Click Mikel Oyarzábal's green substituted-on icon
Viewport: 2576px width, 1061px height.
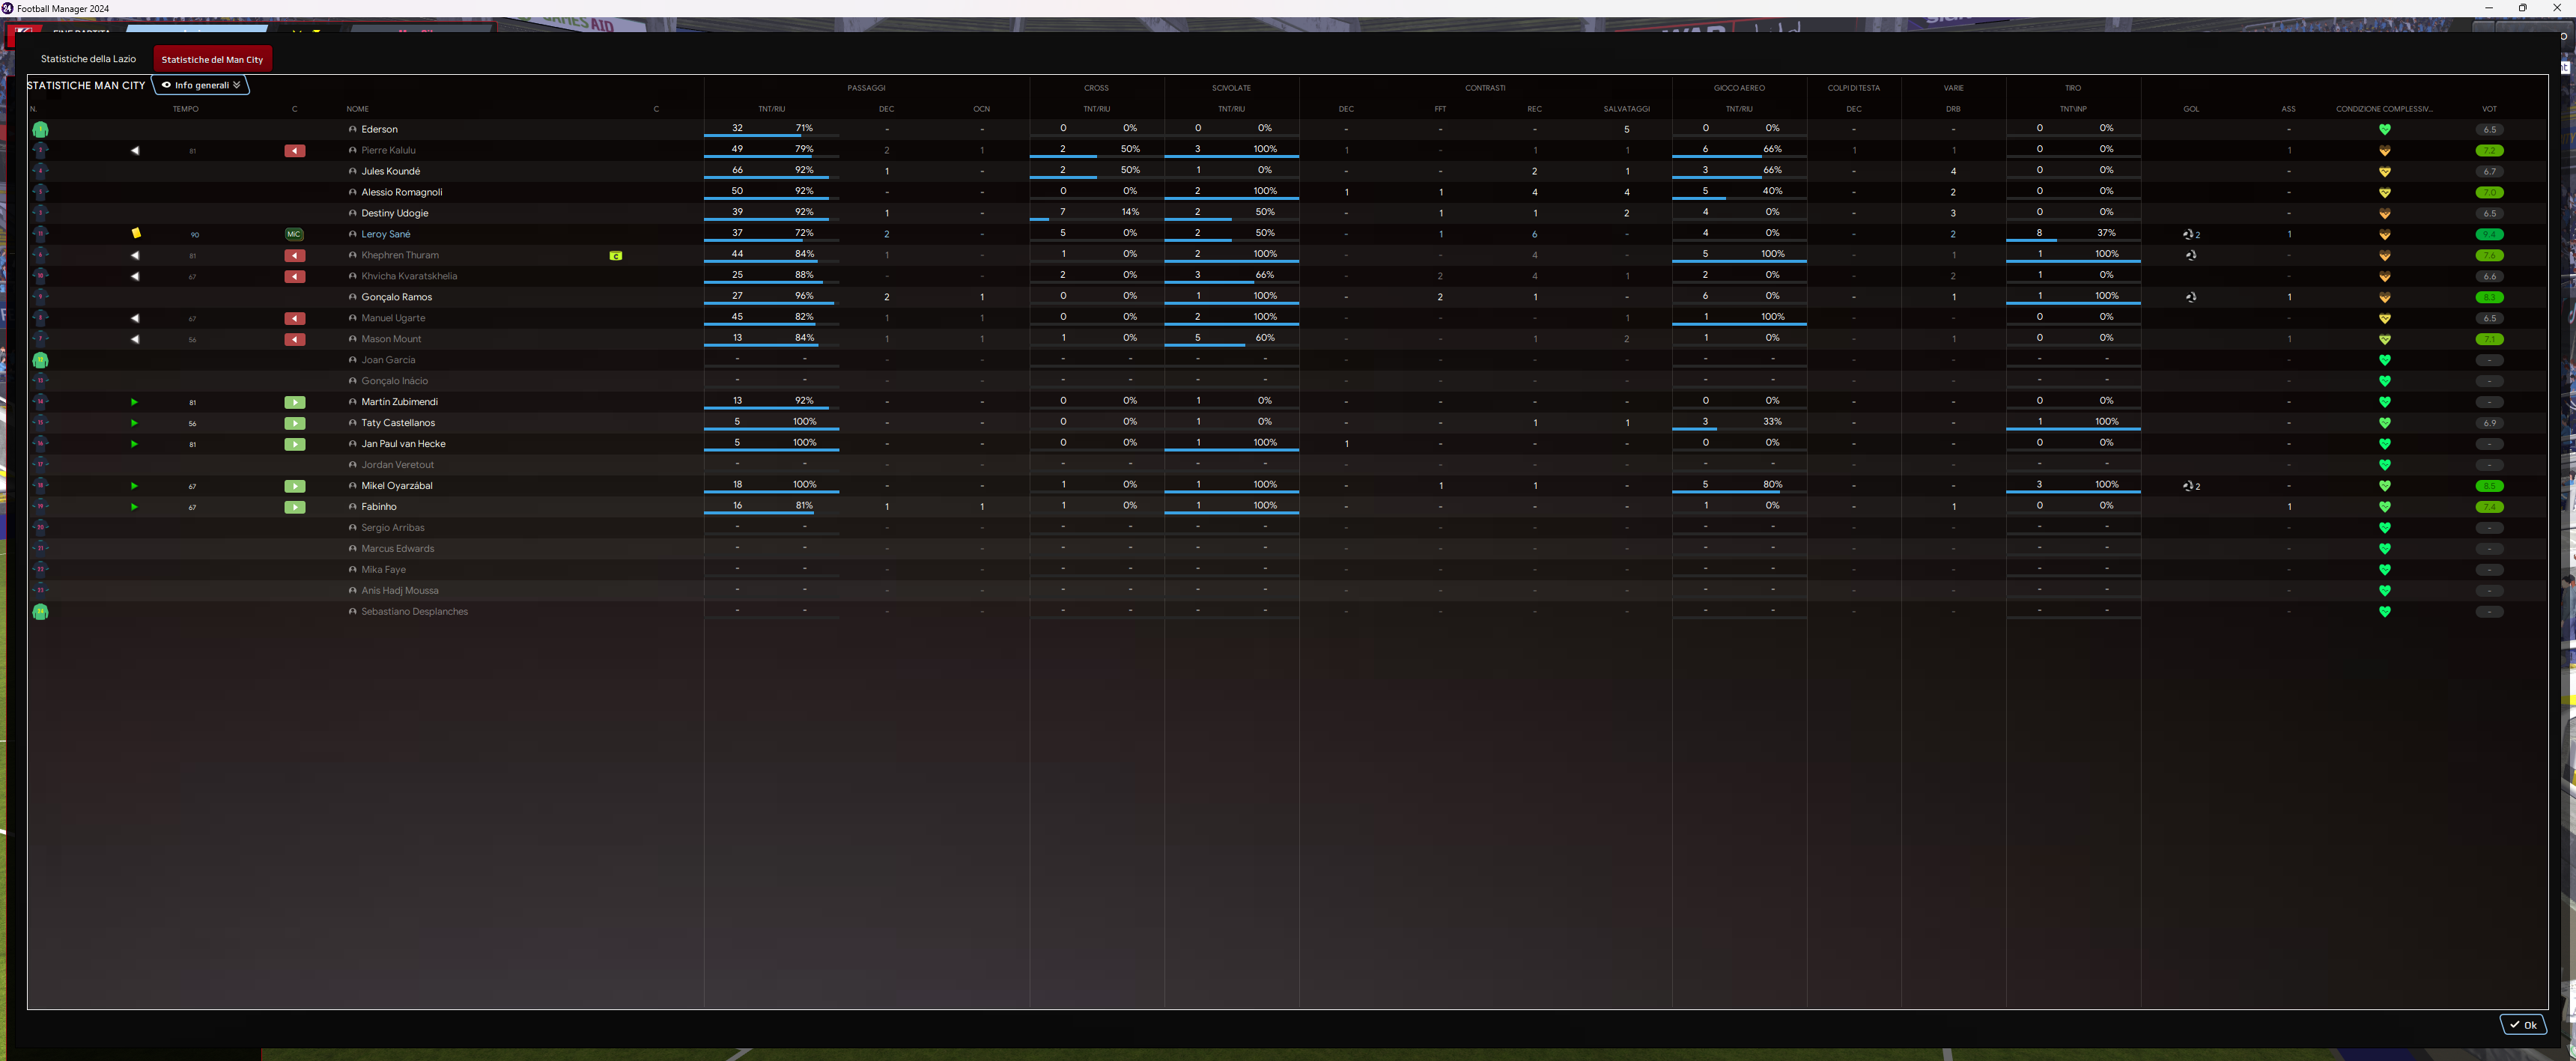[x=294, y=487]
